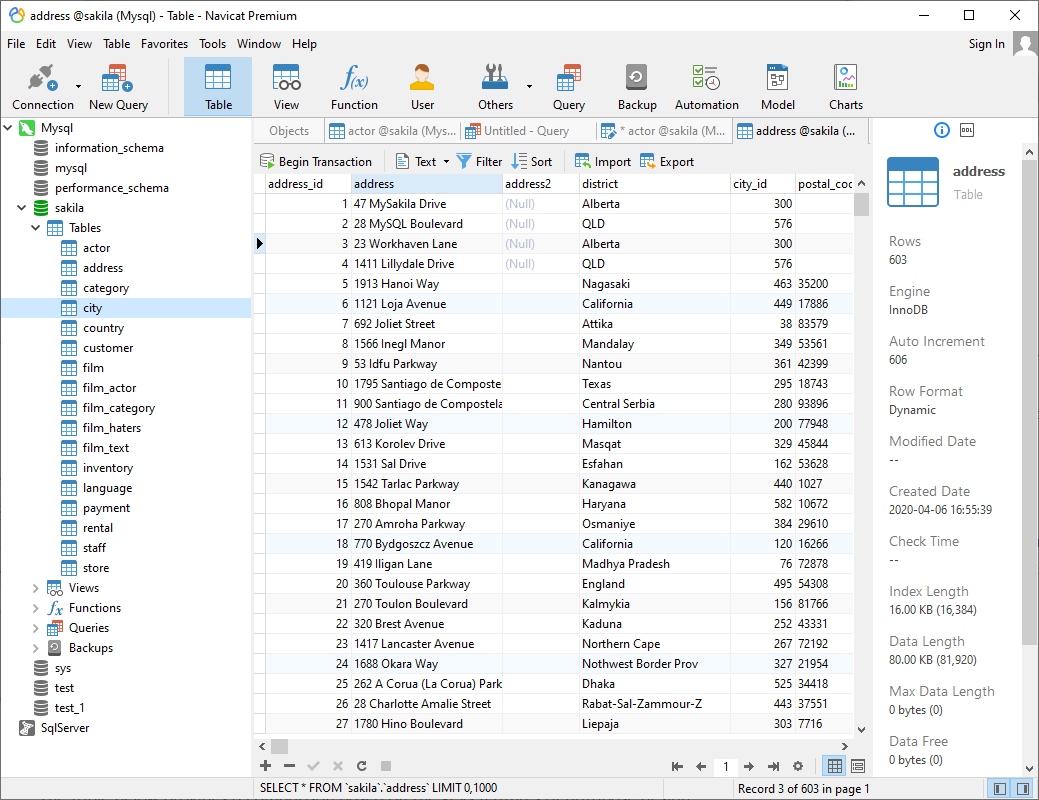Open the Function toolbar button
The width and height of the screenshot is (1039, 800).
click(x=354, y=87)
